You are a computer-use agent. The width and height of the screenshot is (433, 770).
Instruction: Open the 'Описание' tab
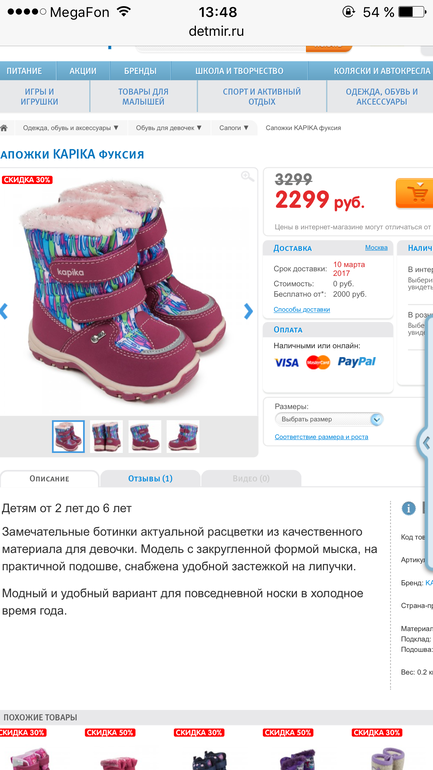pyautogui.click(x=49, y=478)
